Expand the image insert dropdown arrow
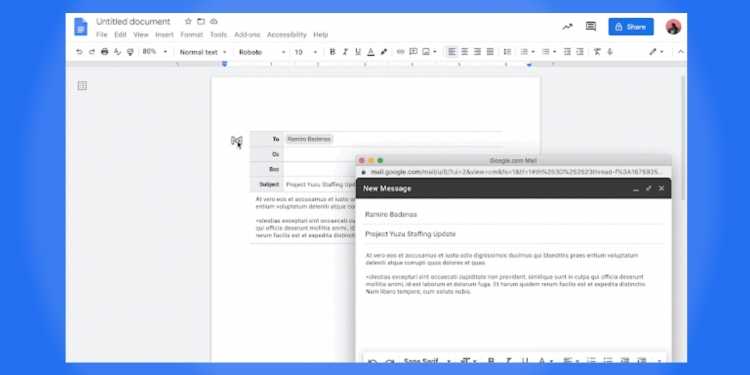 click(435, 52)
